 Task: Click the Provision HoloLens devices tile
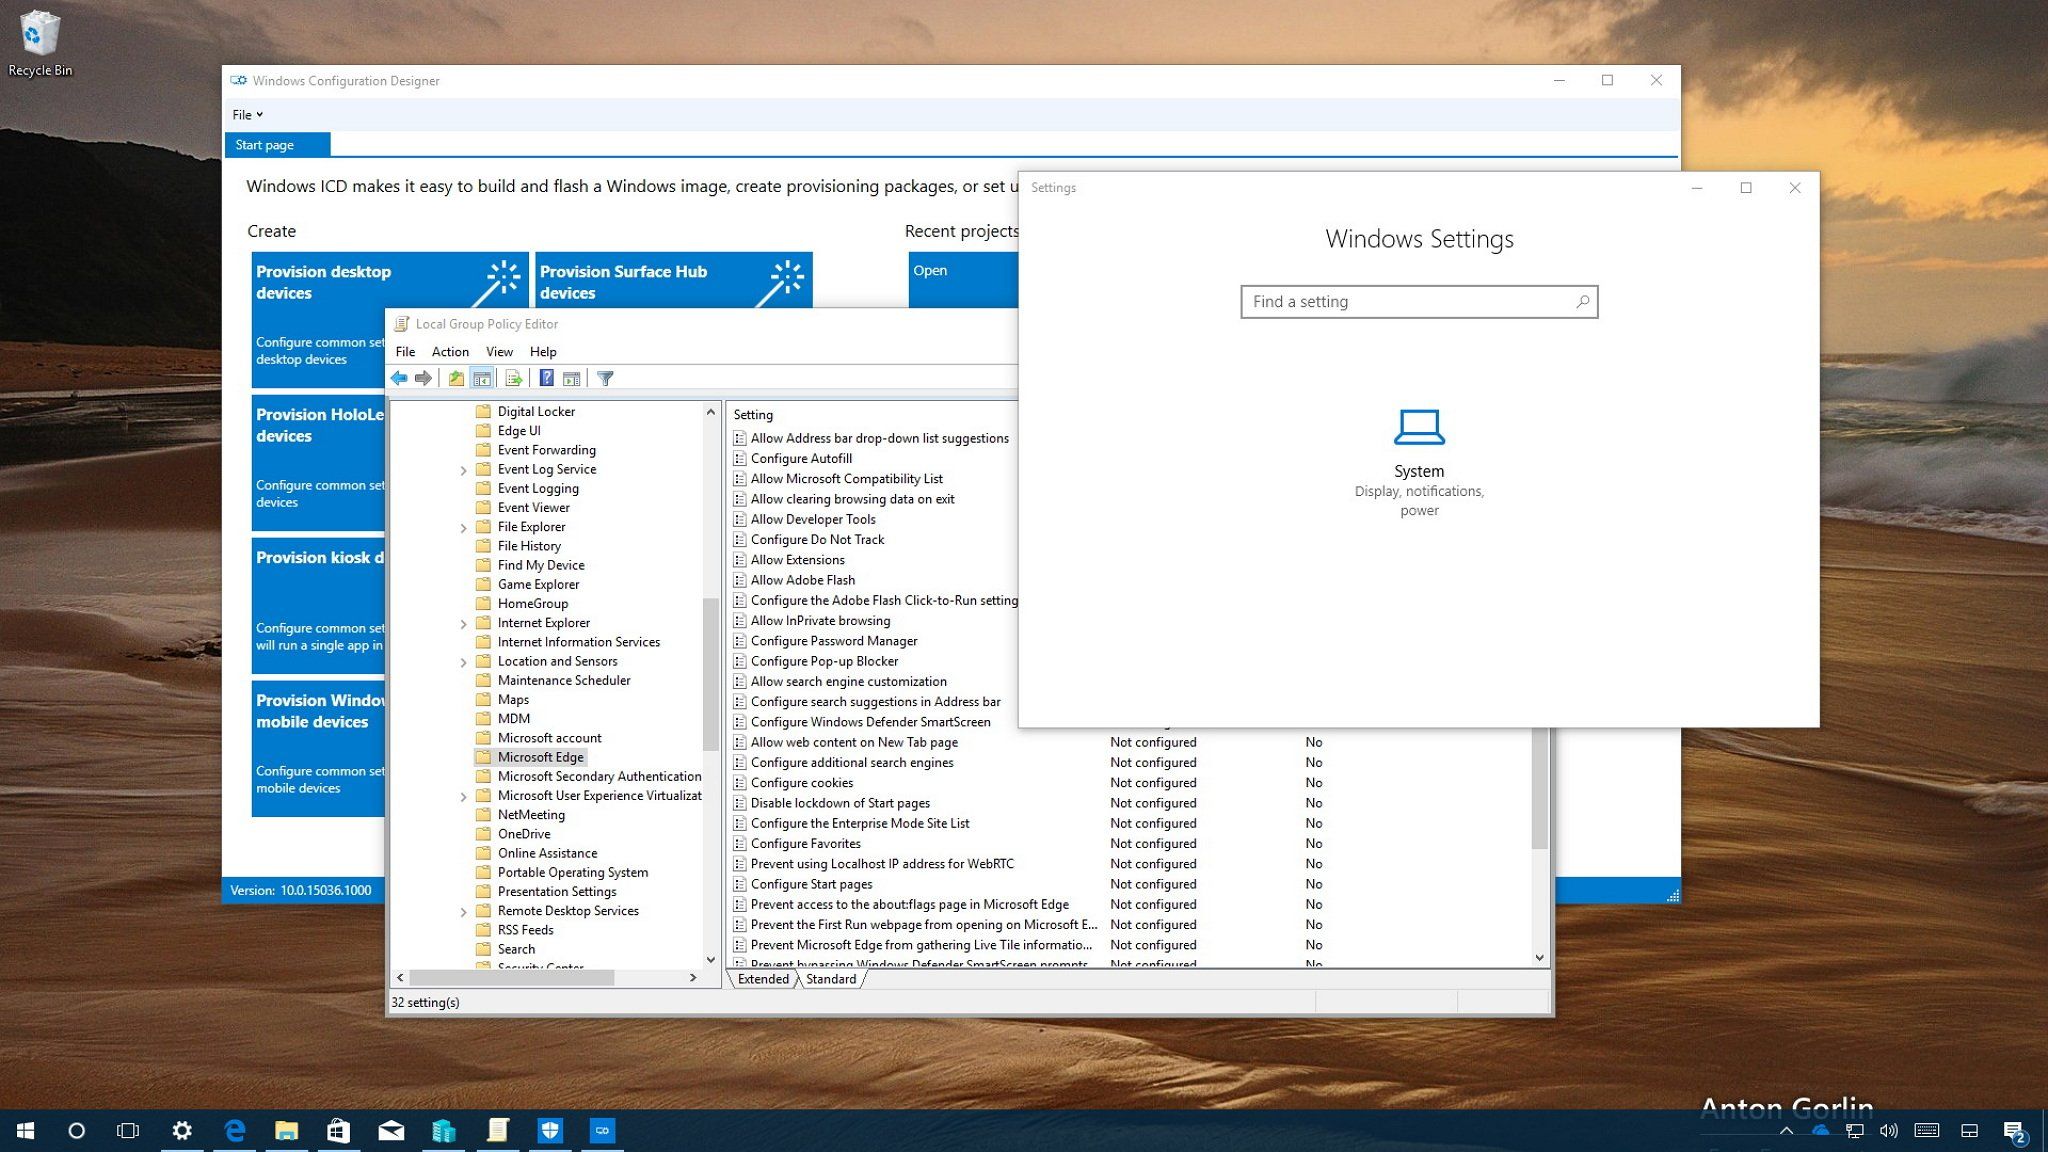(x=318, y=462)
